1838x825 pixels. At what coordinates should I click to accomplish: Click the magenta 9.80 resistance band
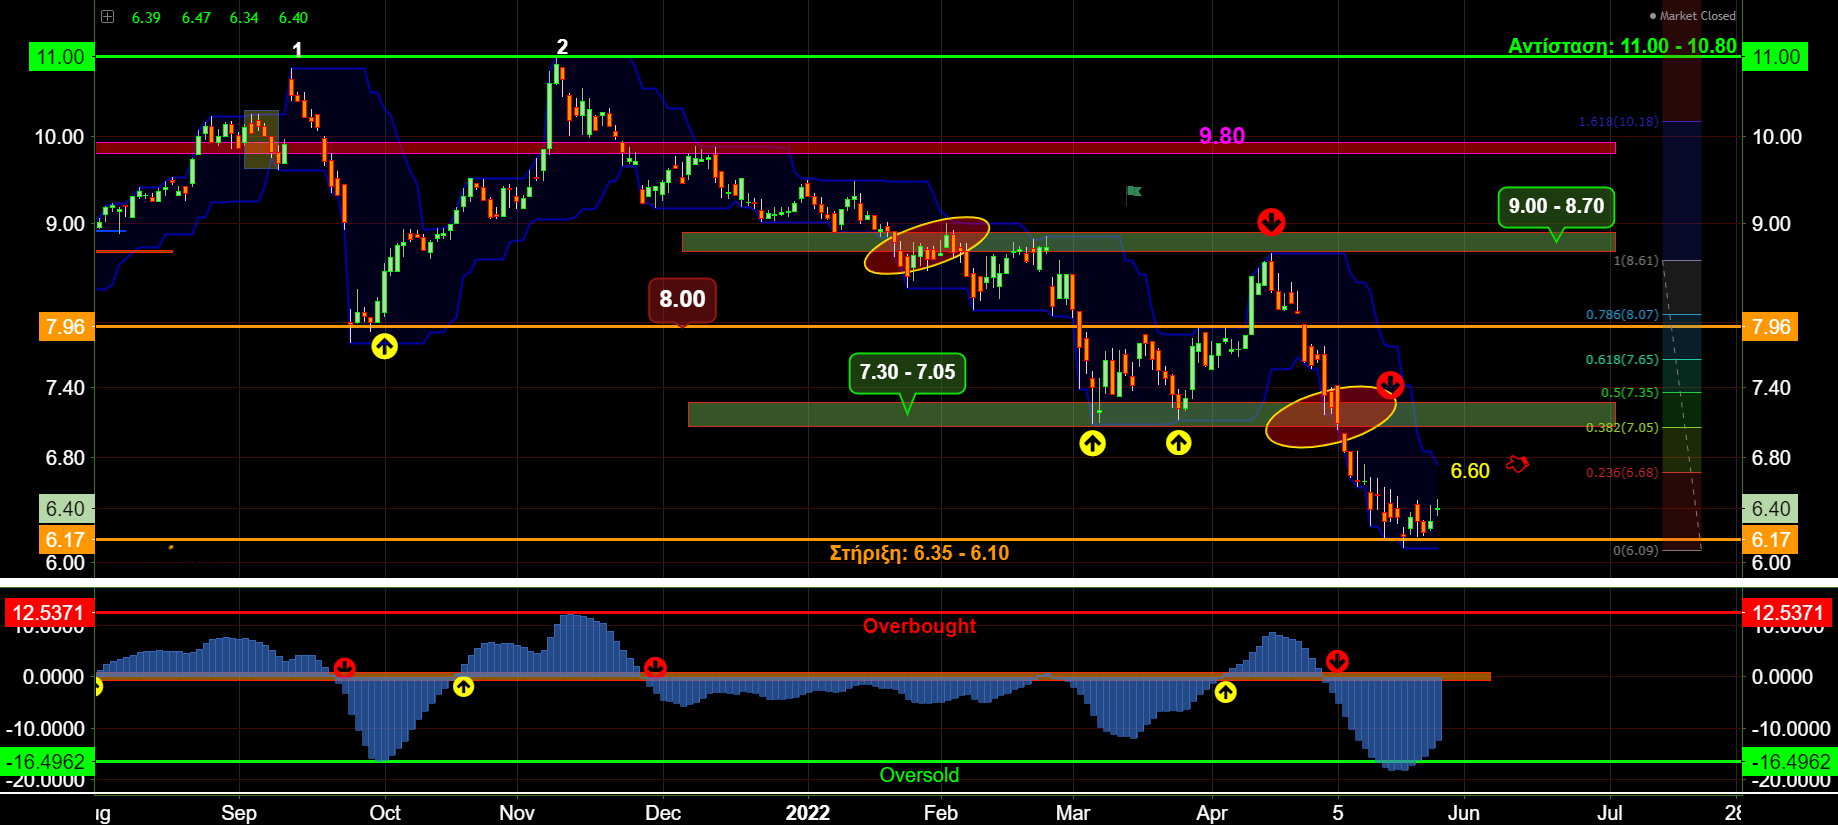(x=855, y=148)
